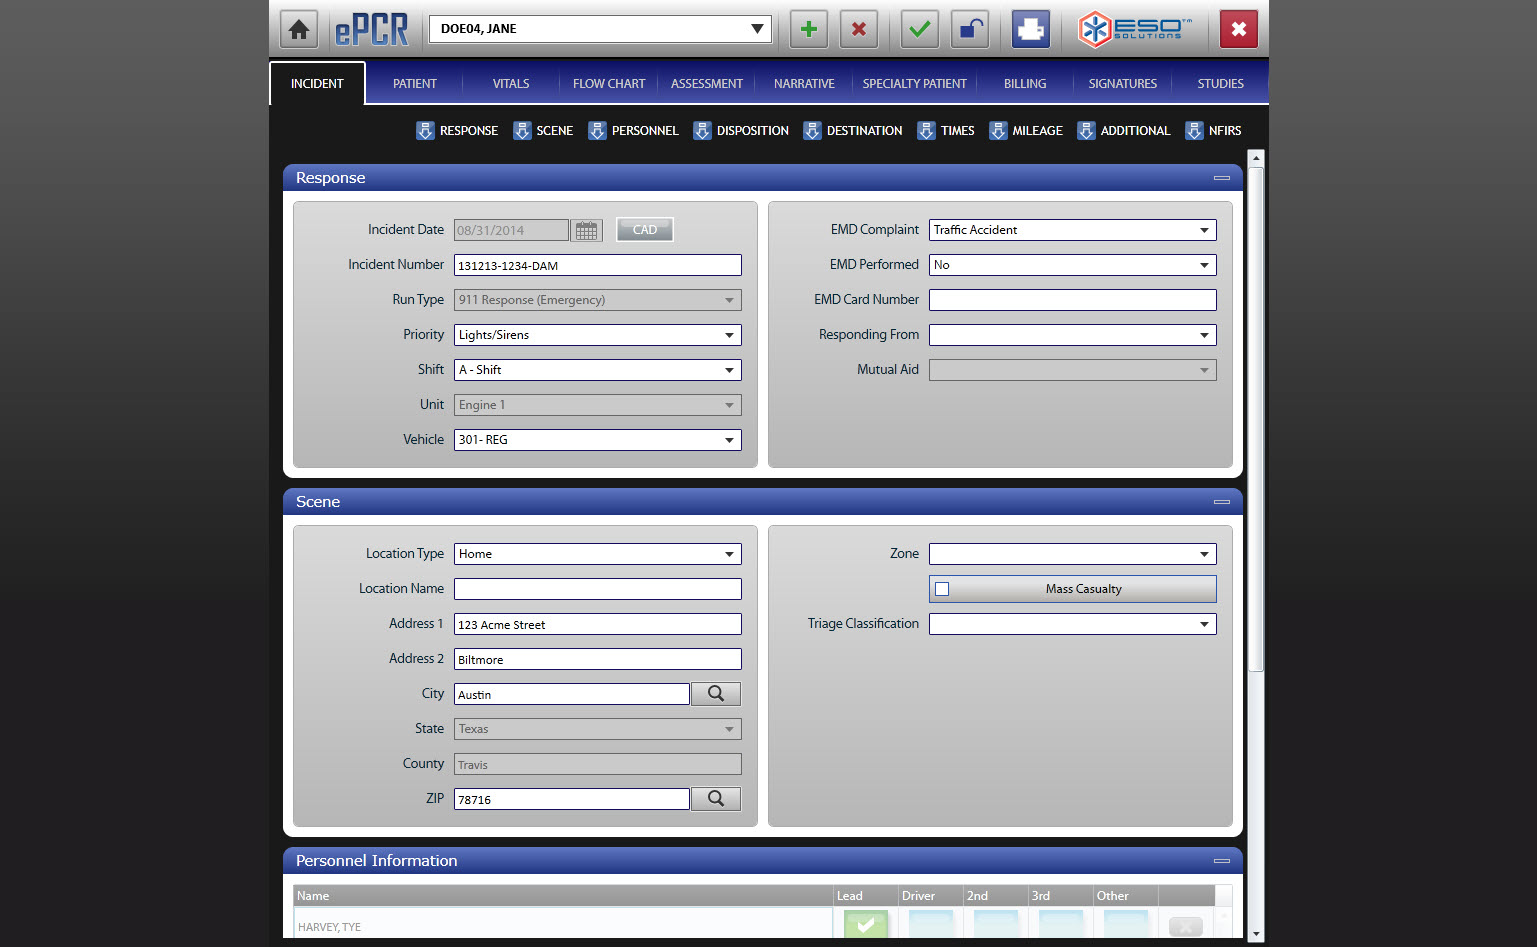This screenshot has height=947, width=1537.
Task: Toggle Lead checkbox for HARVEY, TYE
Action: [x=865, y=924]
